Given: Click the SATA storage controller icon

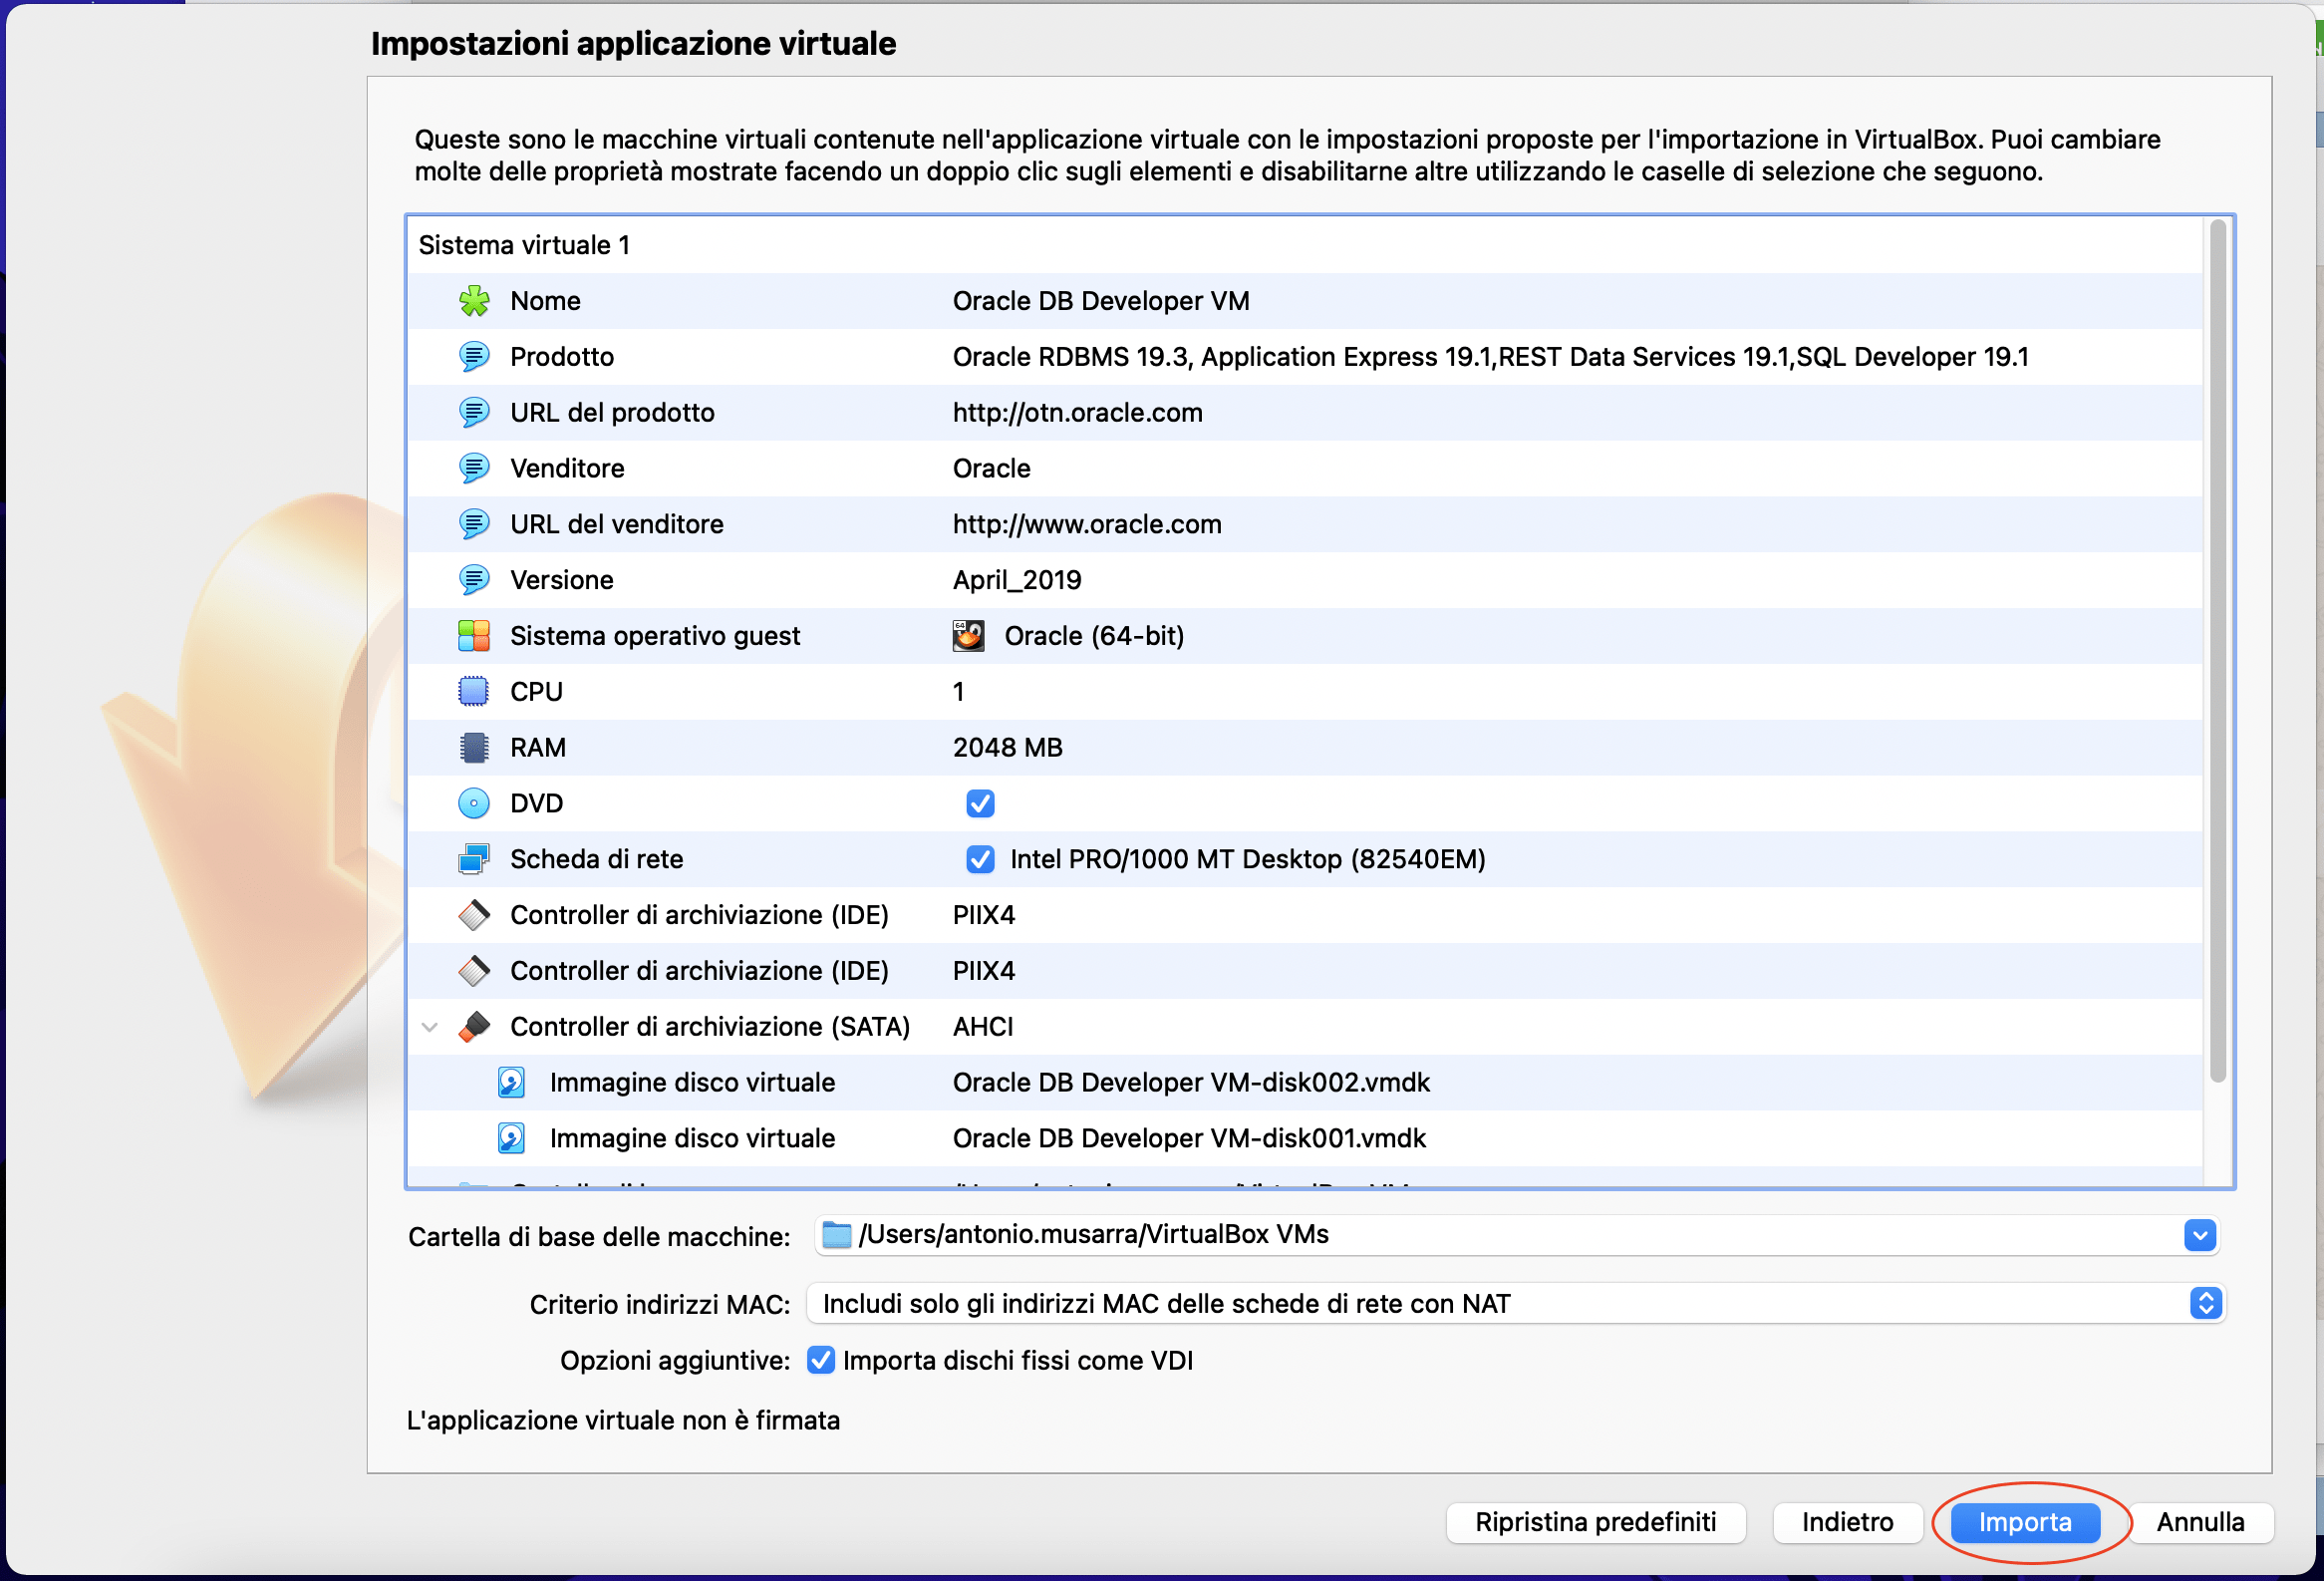Looking at the screenshot, I should click(474, 1027).
